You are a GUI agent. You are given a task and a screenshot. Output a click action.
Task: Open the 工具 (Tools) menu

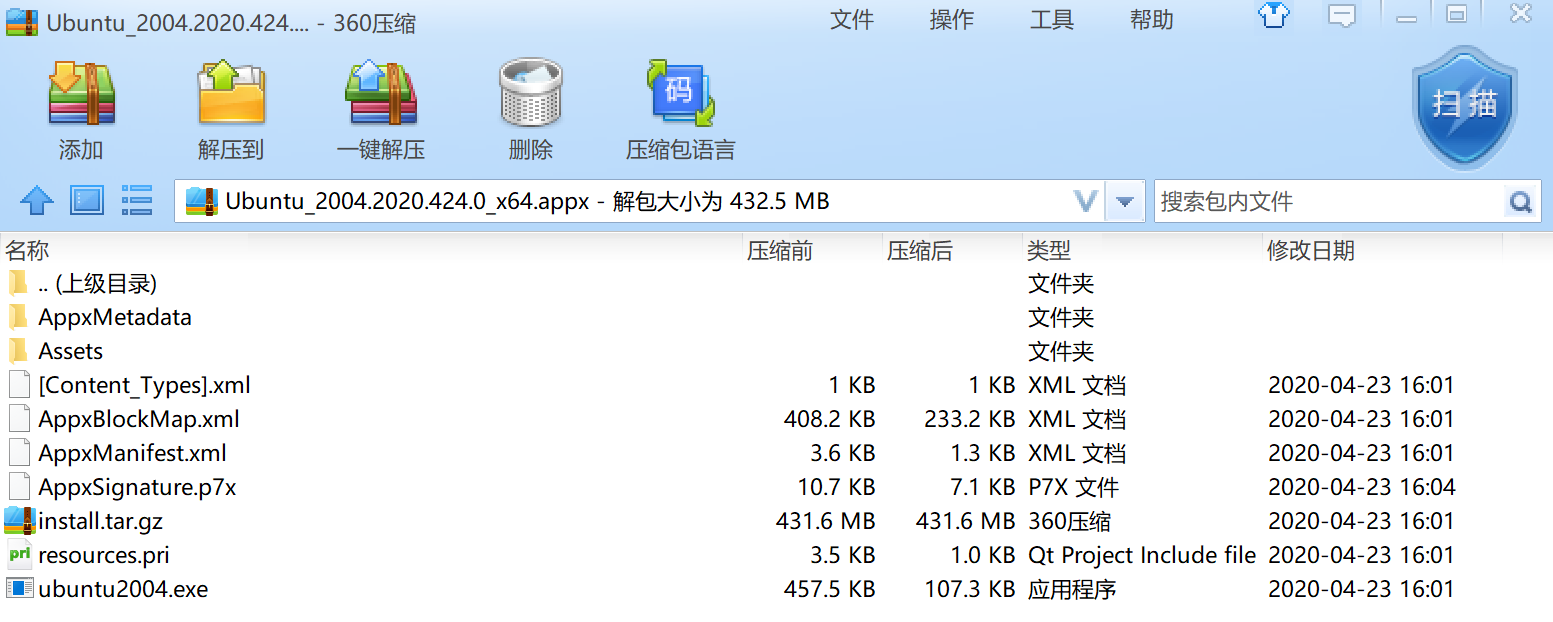pyautogui.click(x=1051, y=20)
